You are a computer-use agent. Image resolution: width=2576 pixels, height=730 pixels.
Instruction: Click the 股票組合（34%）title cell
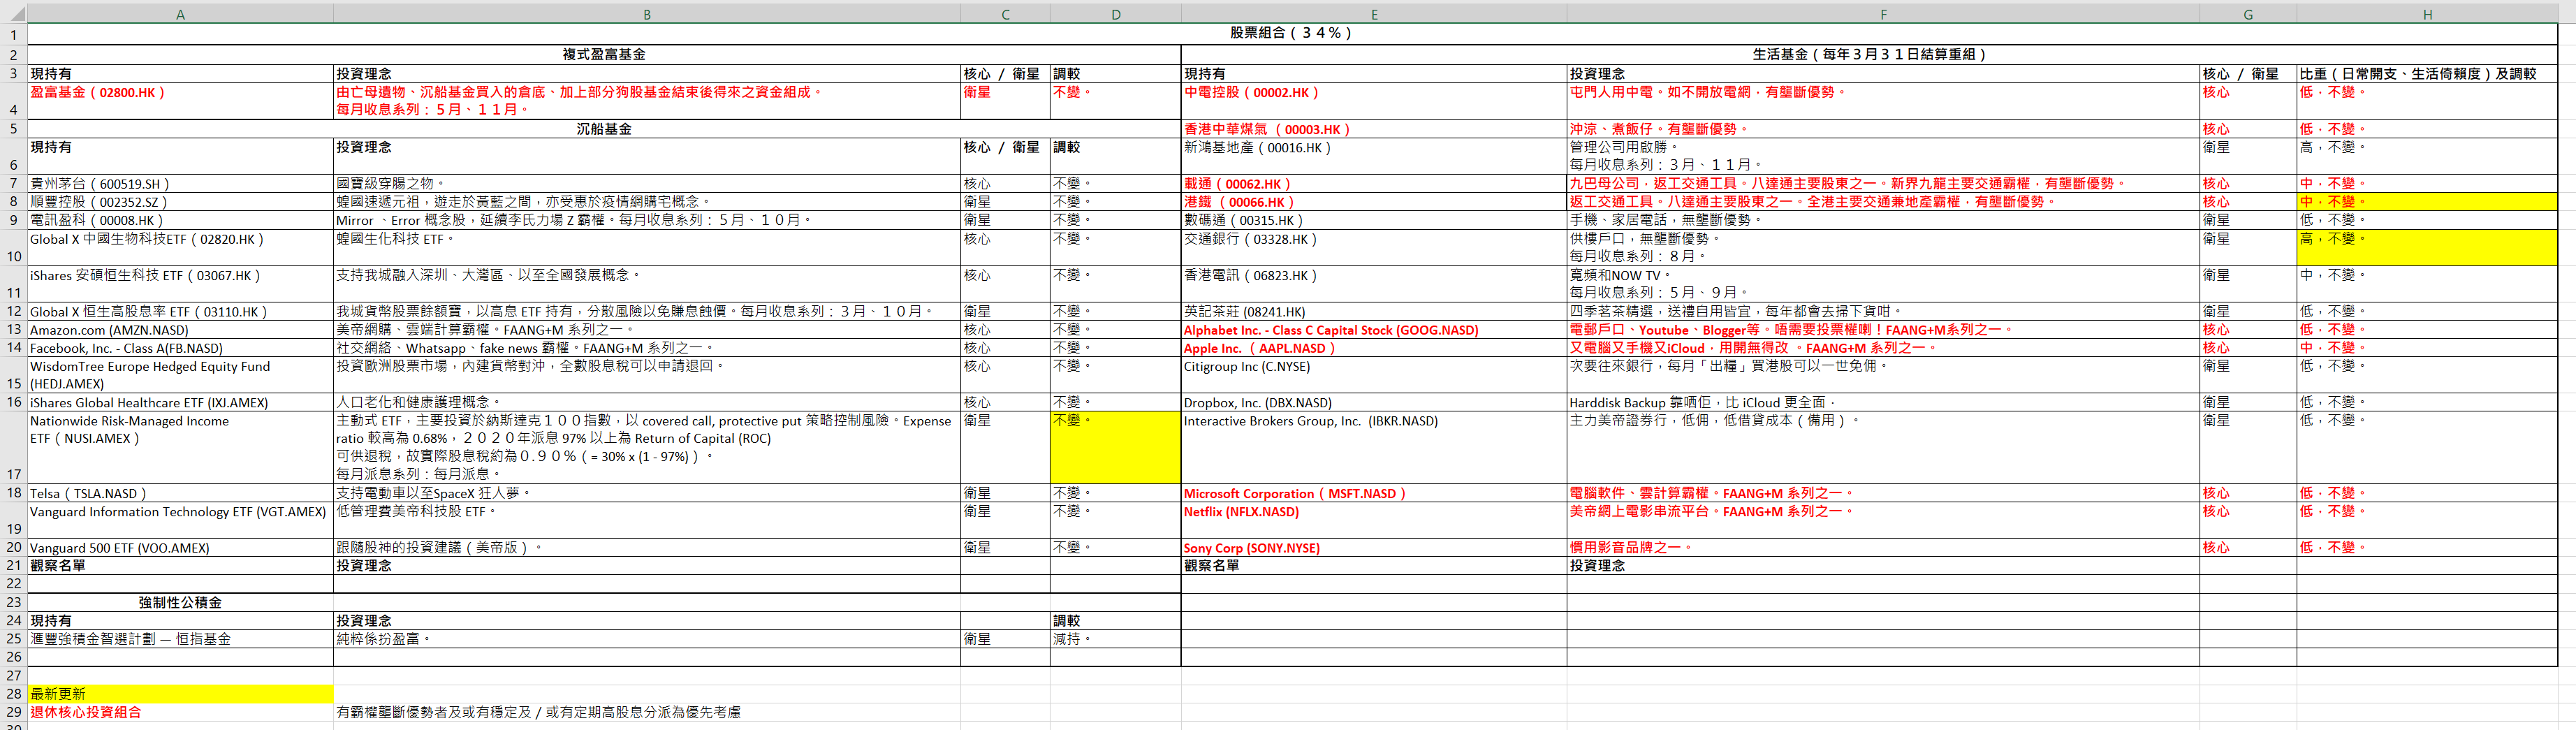click(1291, 33)
